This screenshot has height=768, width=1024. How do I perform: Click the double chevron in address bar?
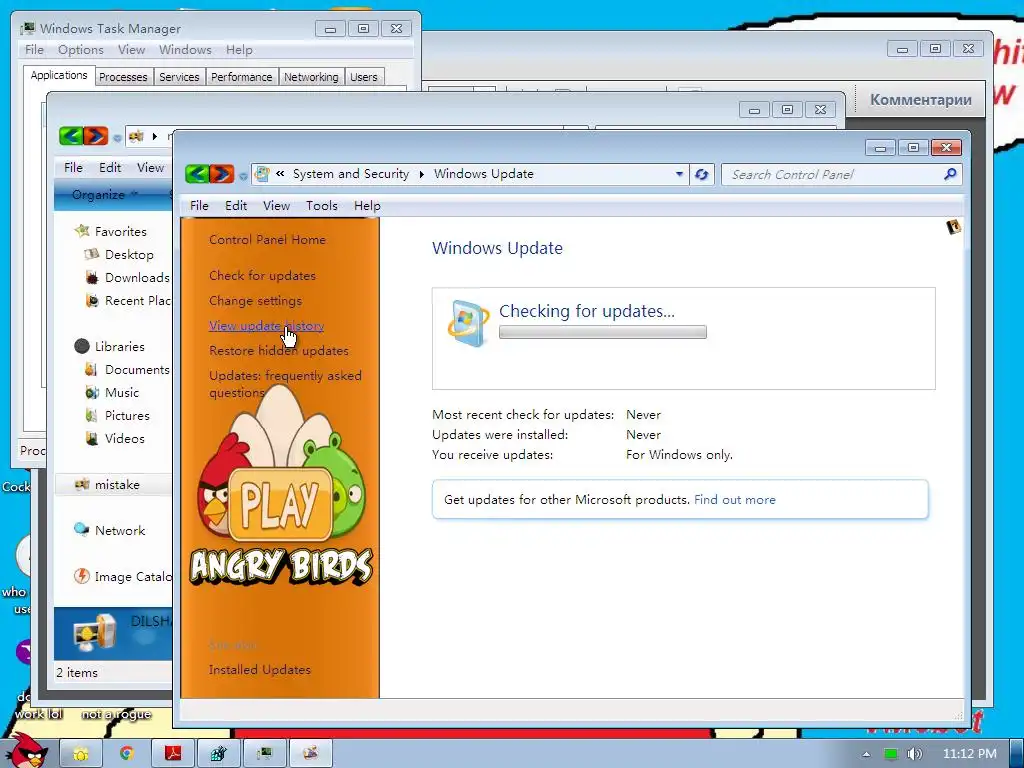(x=280, y=174)
